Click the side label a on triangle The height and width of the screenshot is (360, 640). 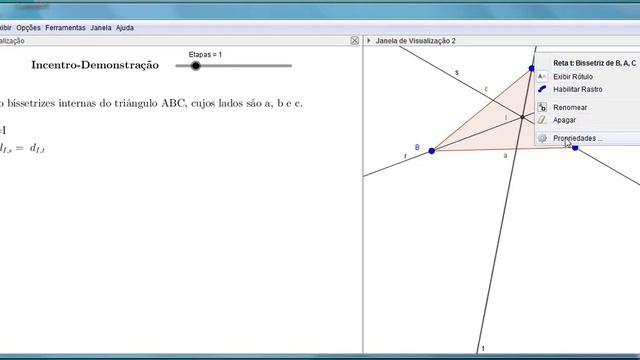tap(505, 156)
